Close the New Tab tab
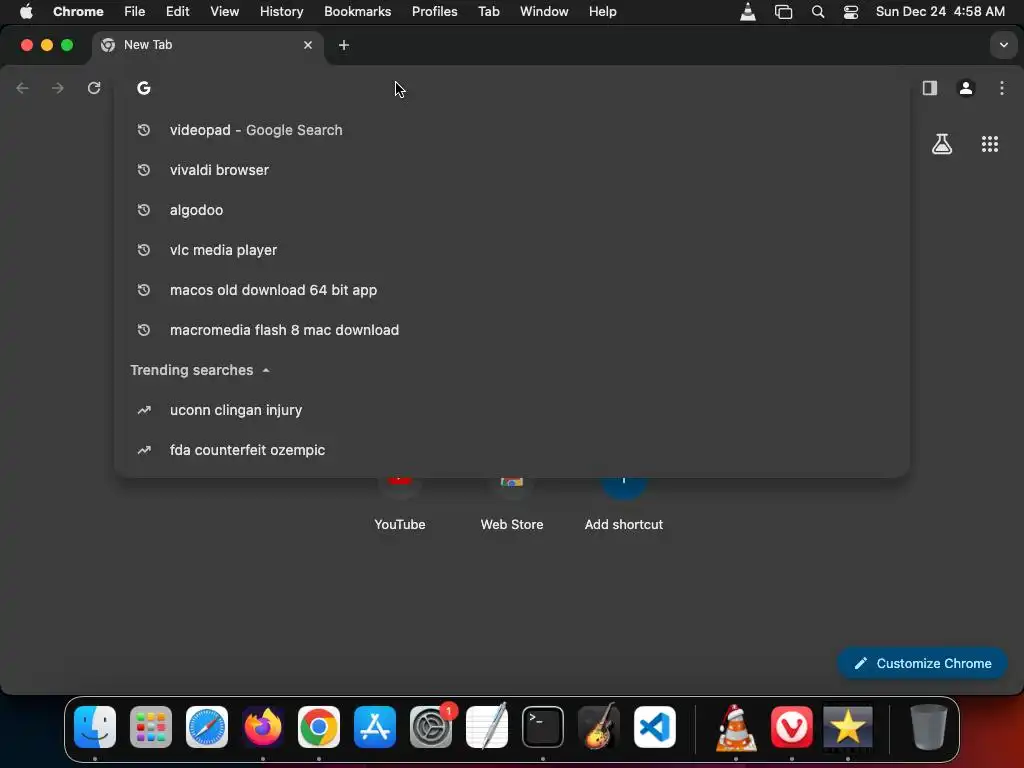The width and height of the screenshot is (1024, 768). pos(308,45)
